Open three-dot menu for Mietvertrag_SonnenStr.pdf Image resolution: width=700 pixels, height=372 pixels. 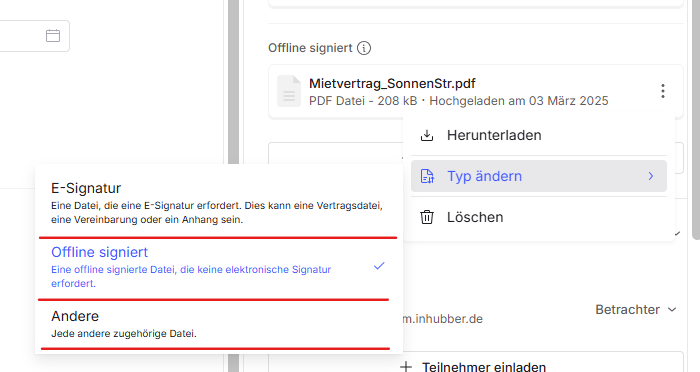click(x=663, y=91)
